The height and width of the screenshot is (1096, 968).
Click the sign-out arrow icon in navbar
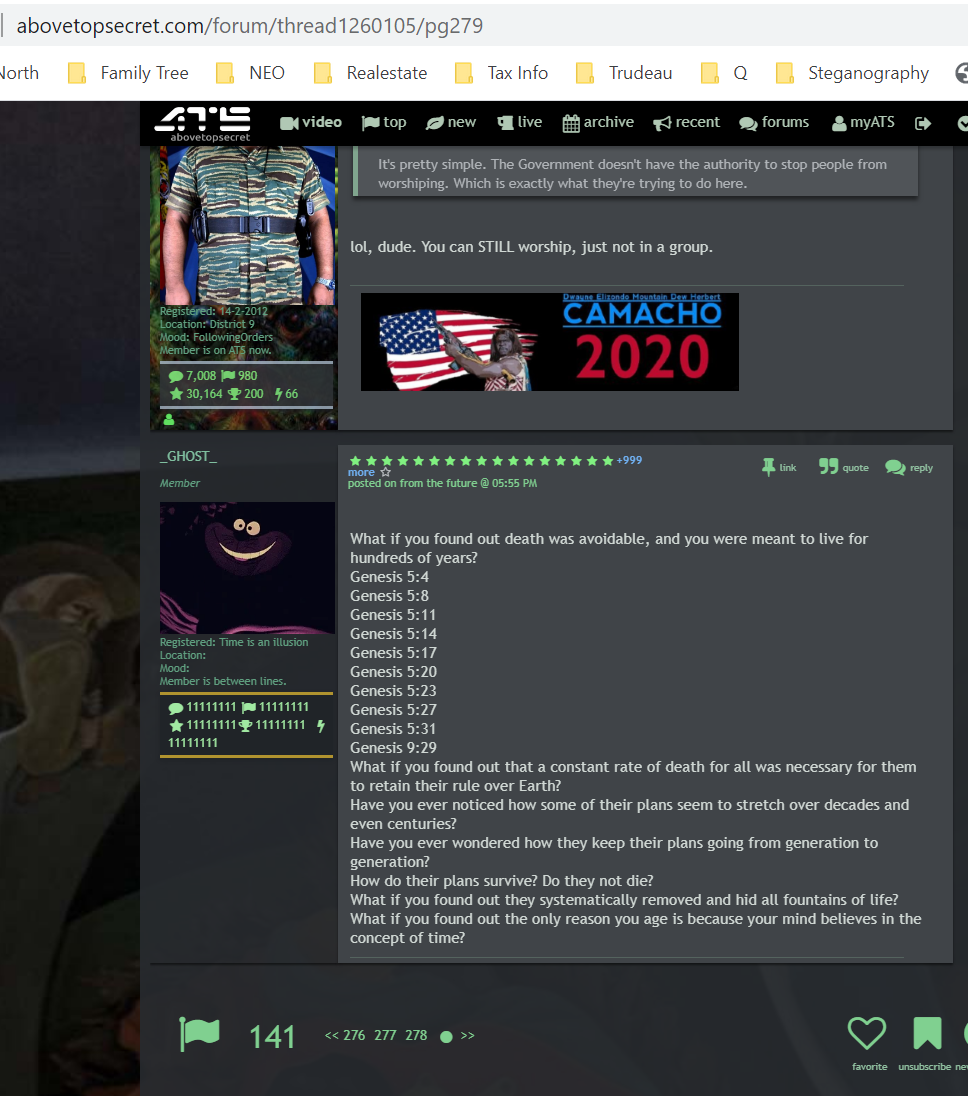click(923, 124)
